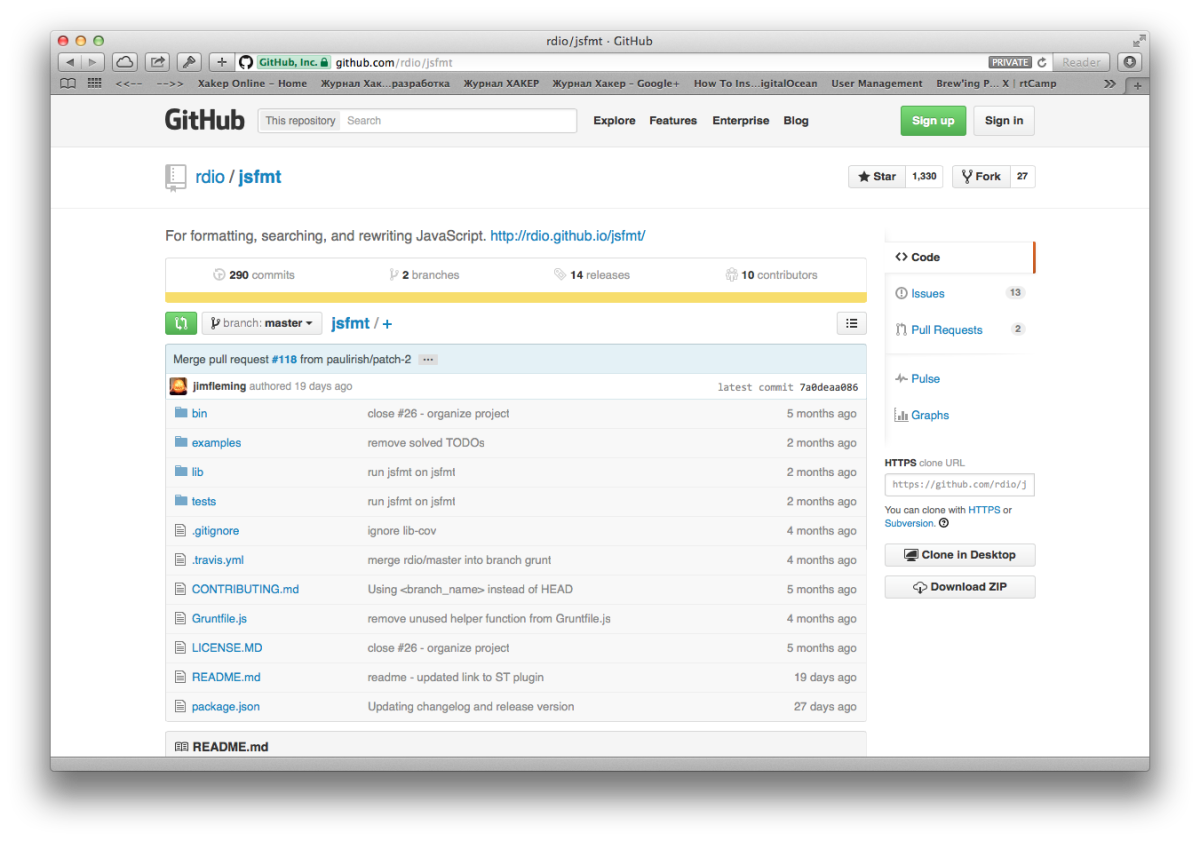Open iCloud tabs cloud icon

coord(124,62)
